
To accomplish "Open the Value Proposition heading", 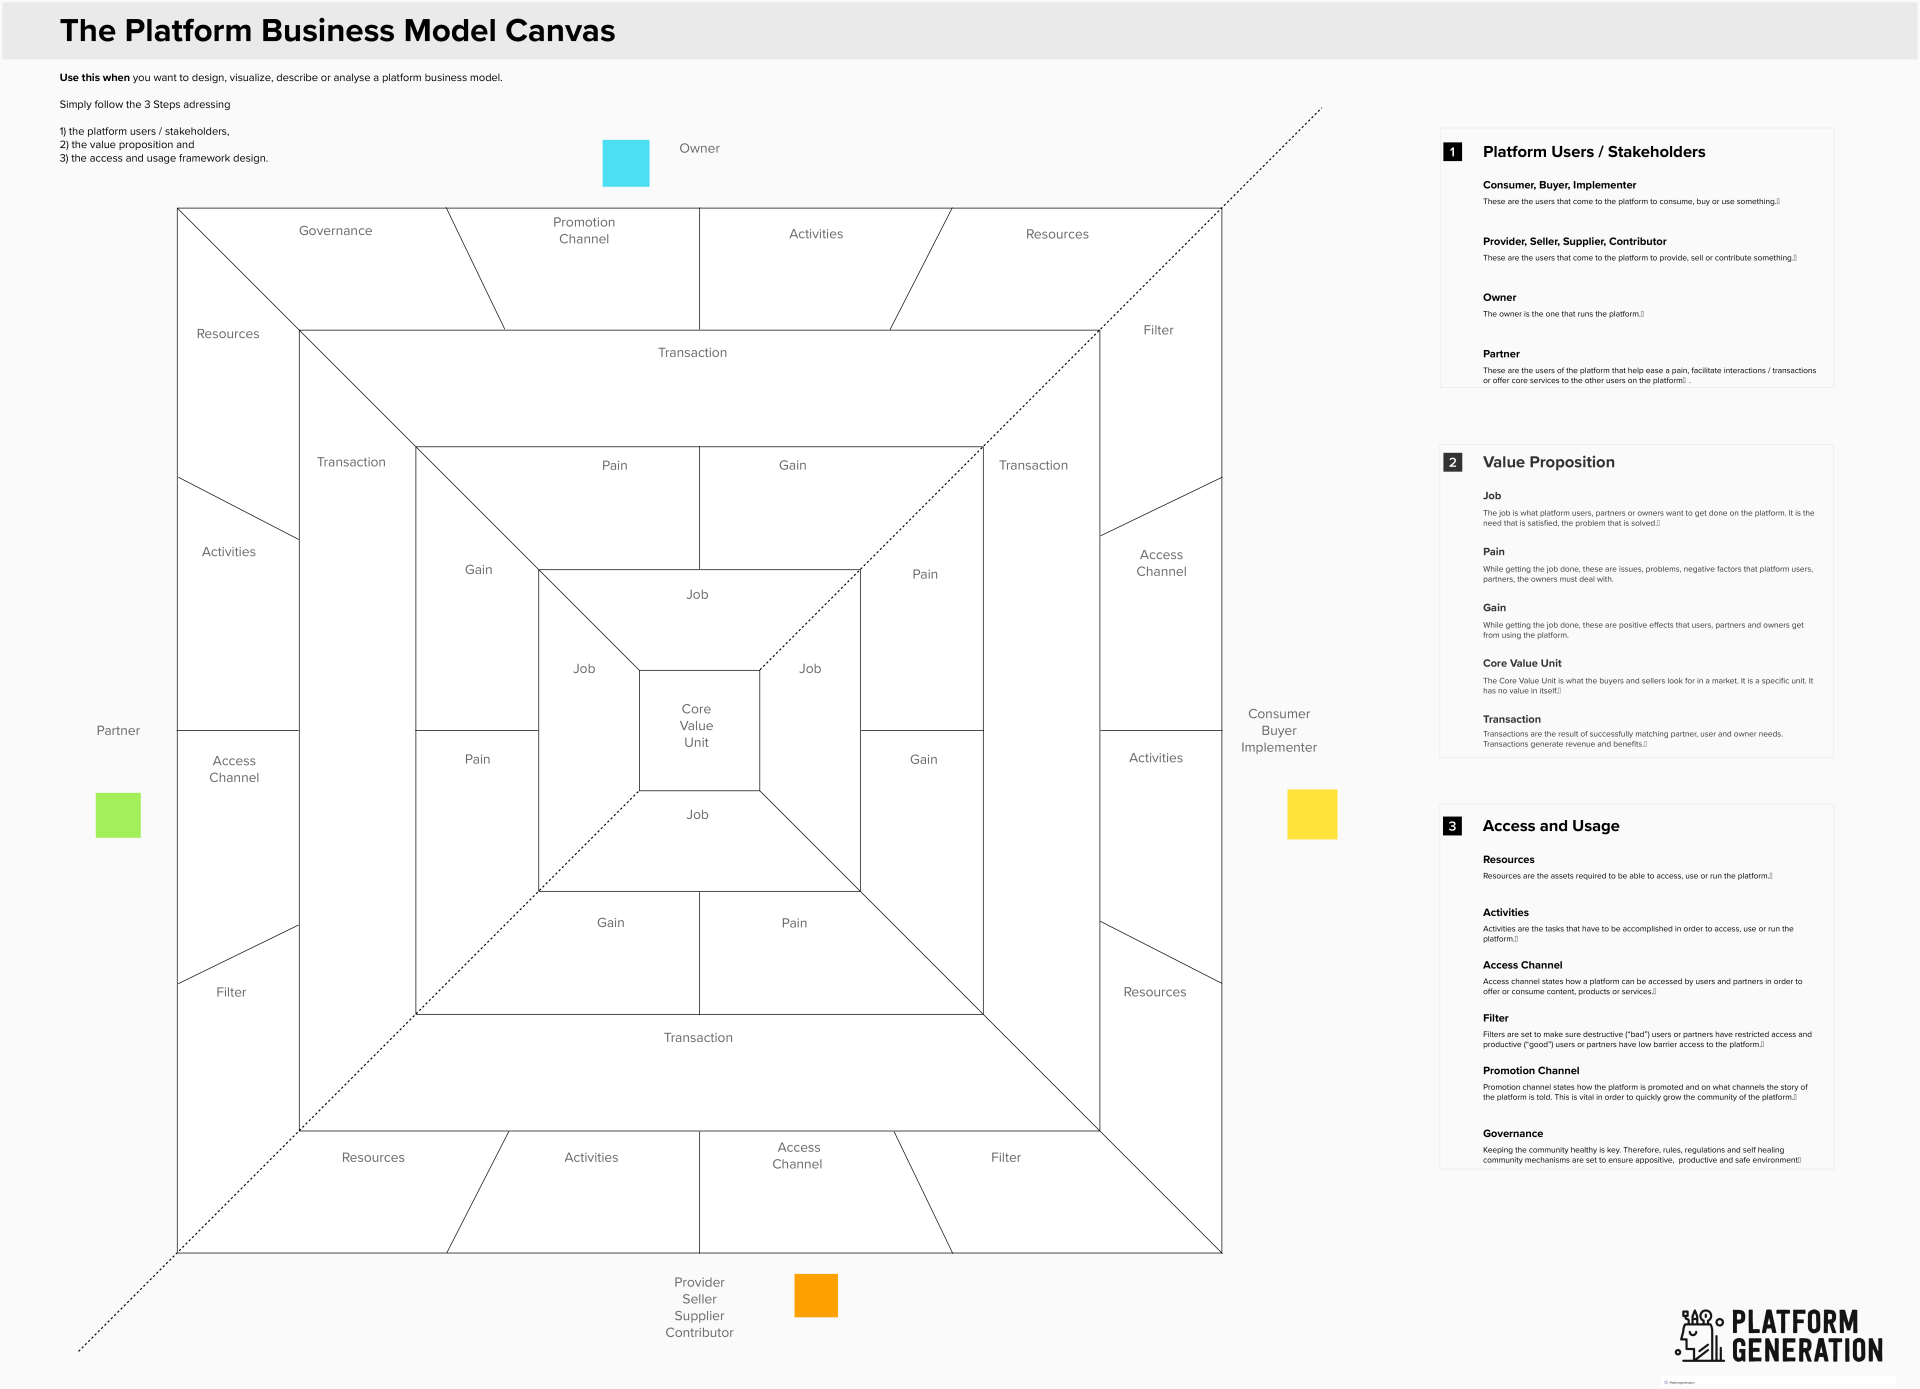I will pos(1547,462).
